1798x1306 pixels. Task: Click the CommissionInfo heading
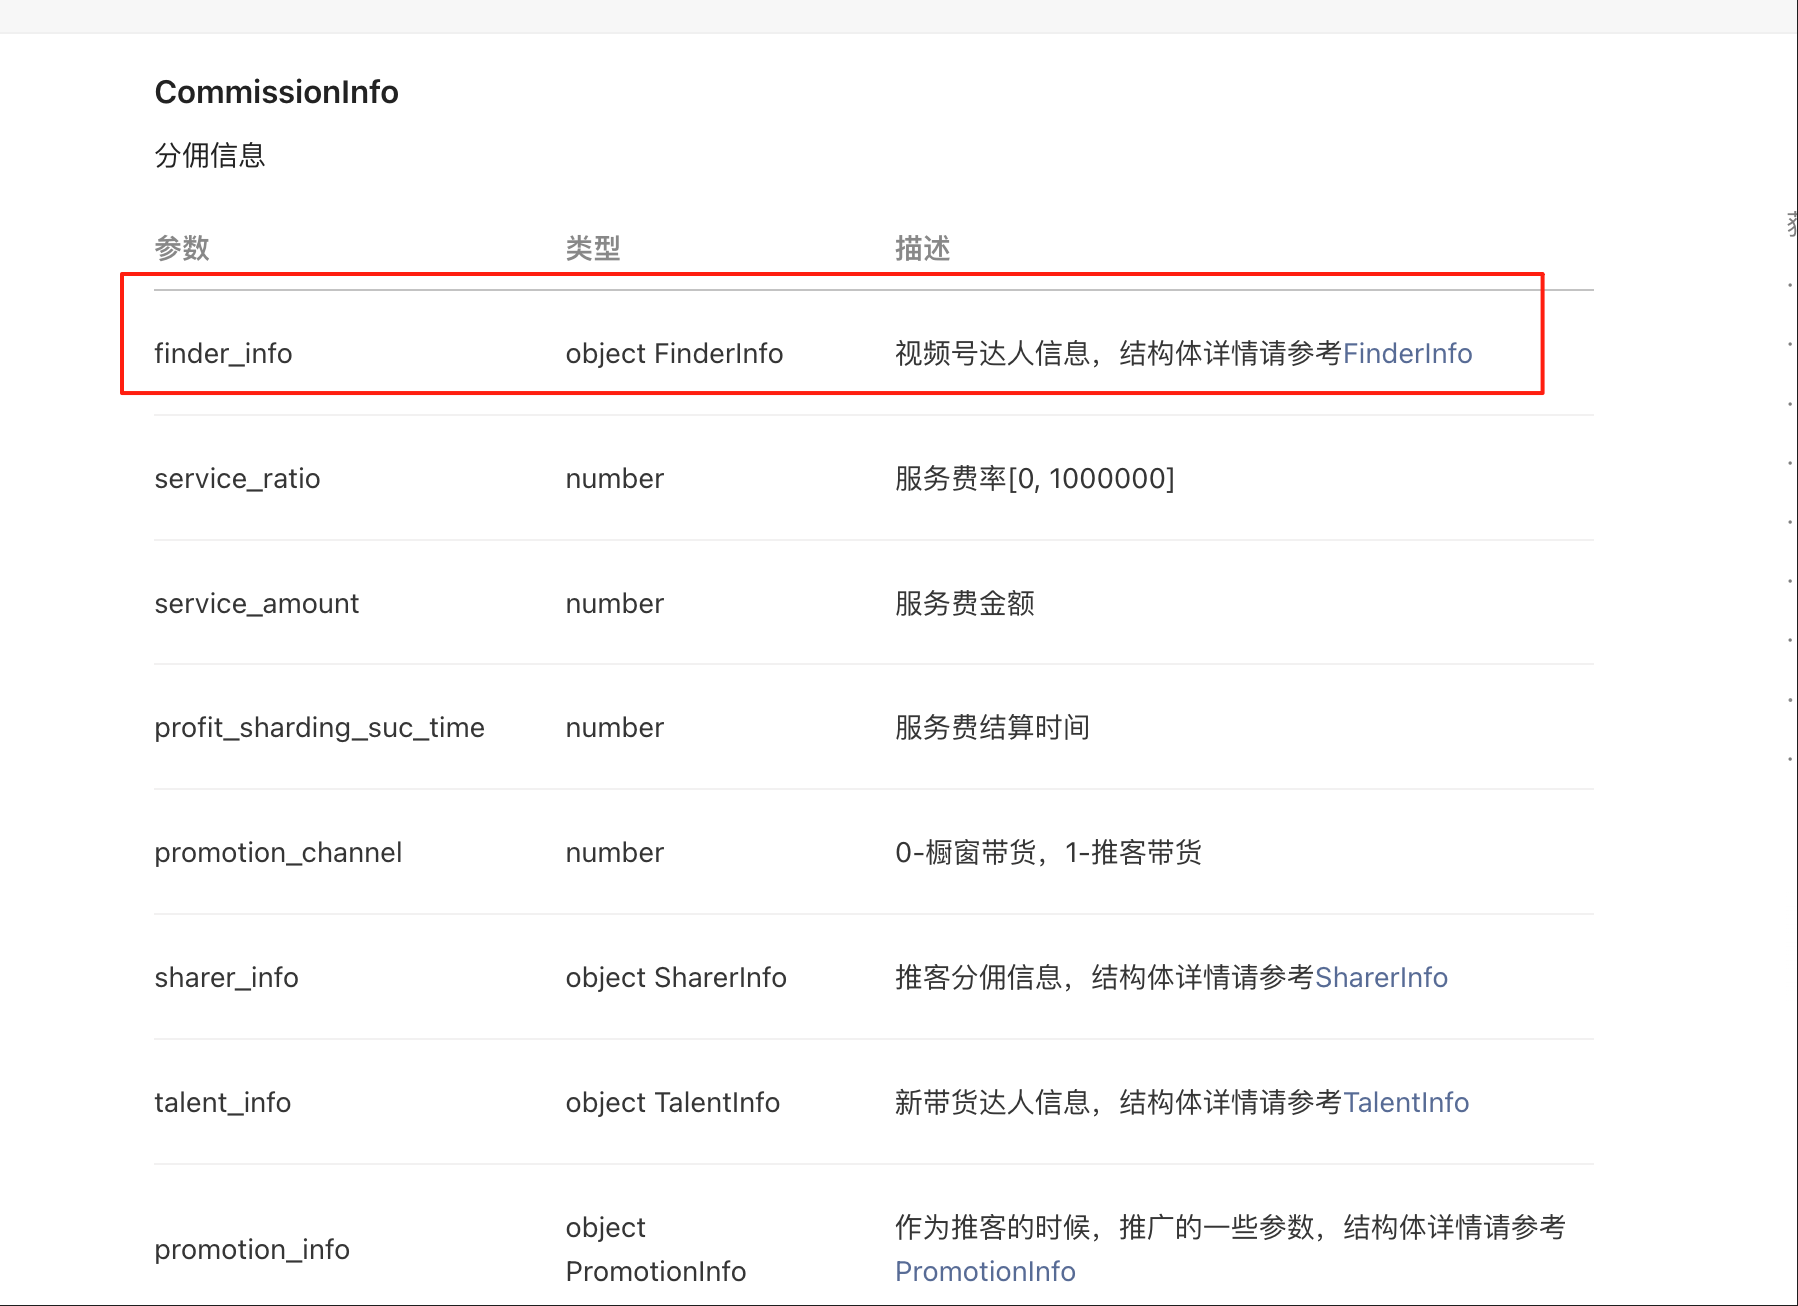pyautogui.click(x=277, y=92)
